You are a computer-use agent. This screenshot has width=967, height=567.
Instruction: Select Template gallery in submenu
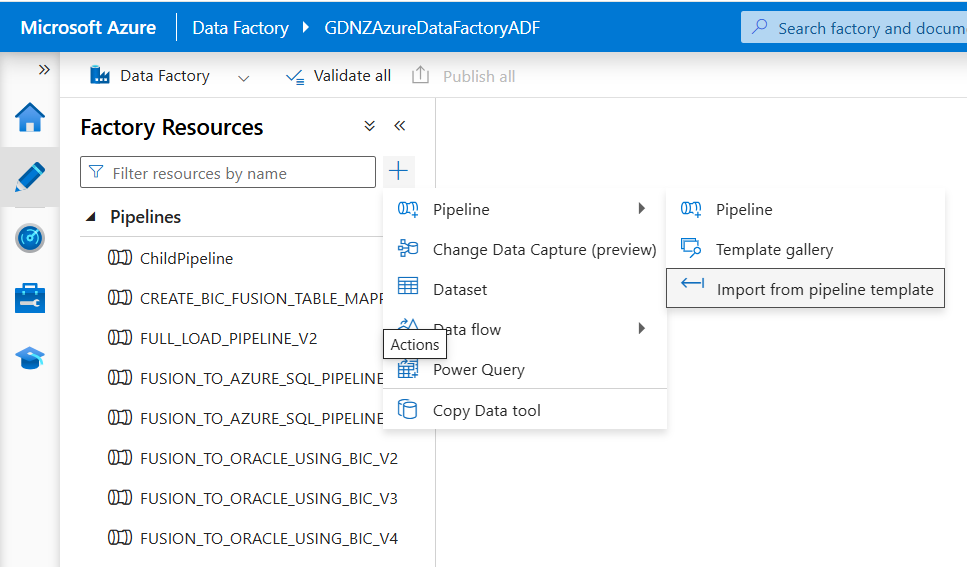pyautogui.click(x=805, y=250)
